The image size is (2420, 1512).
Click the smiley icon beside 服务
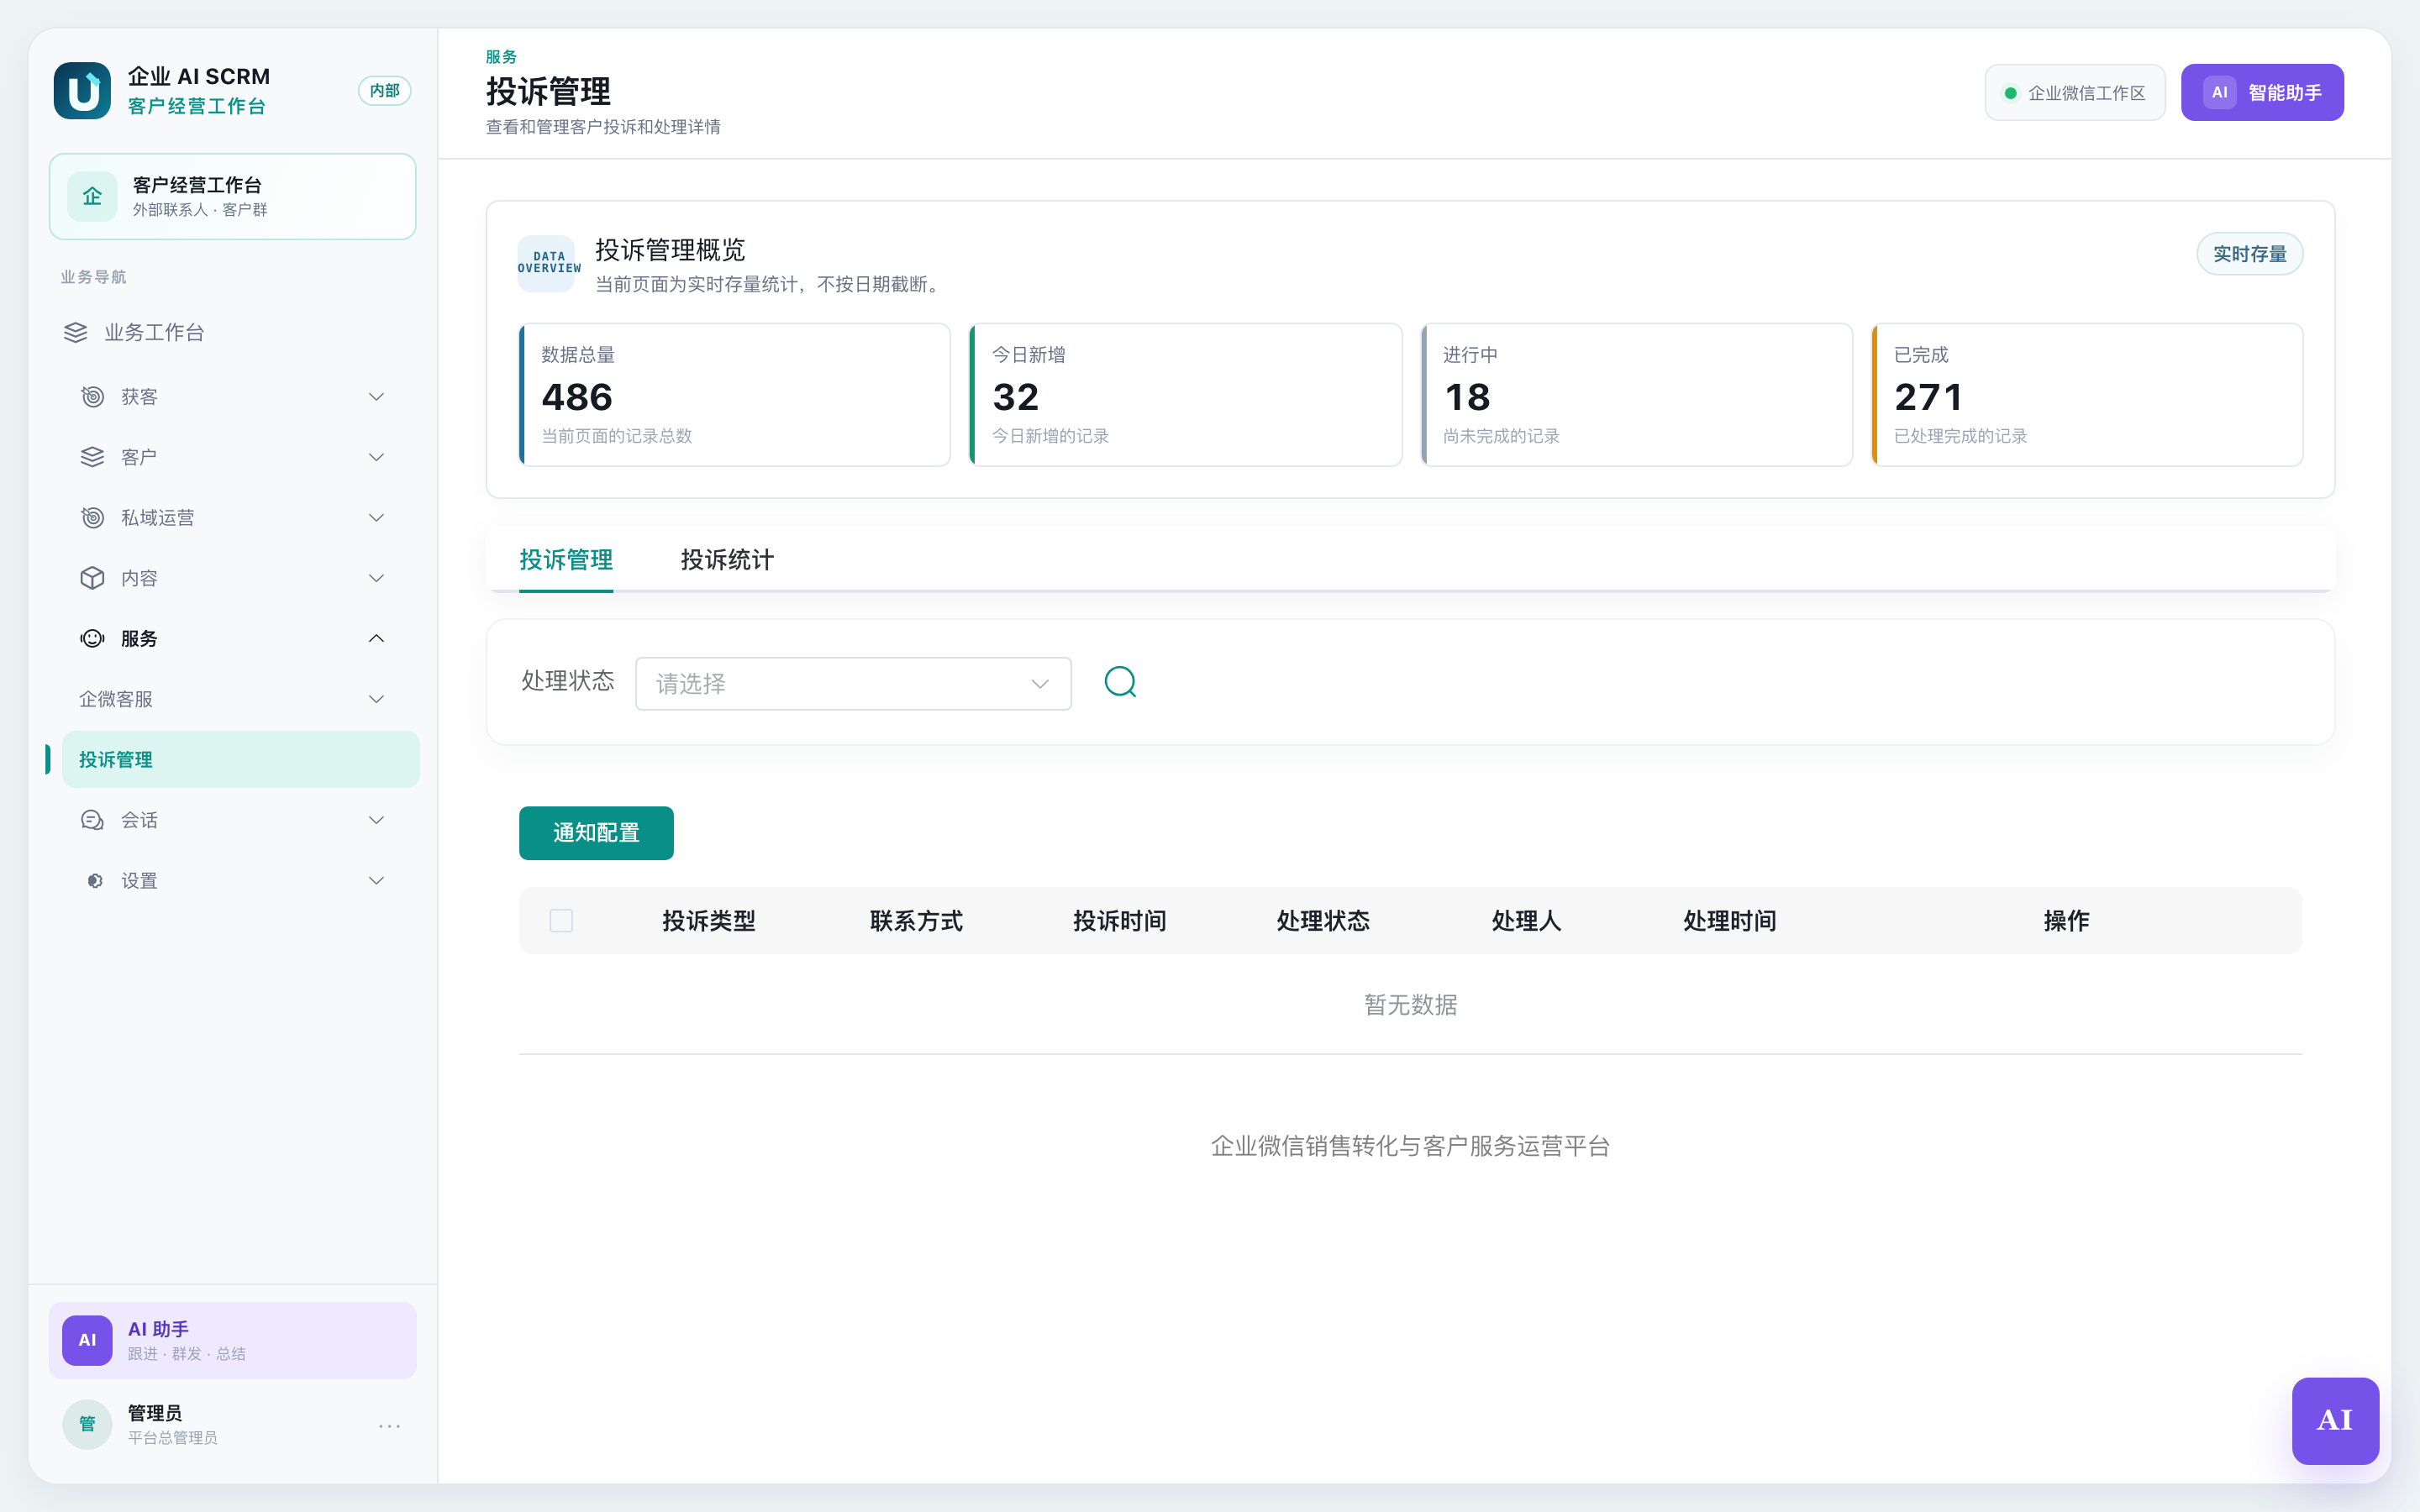[92, 639]
